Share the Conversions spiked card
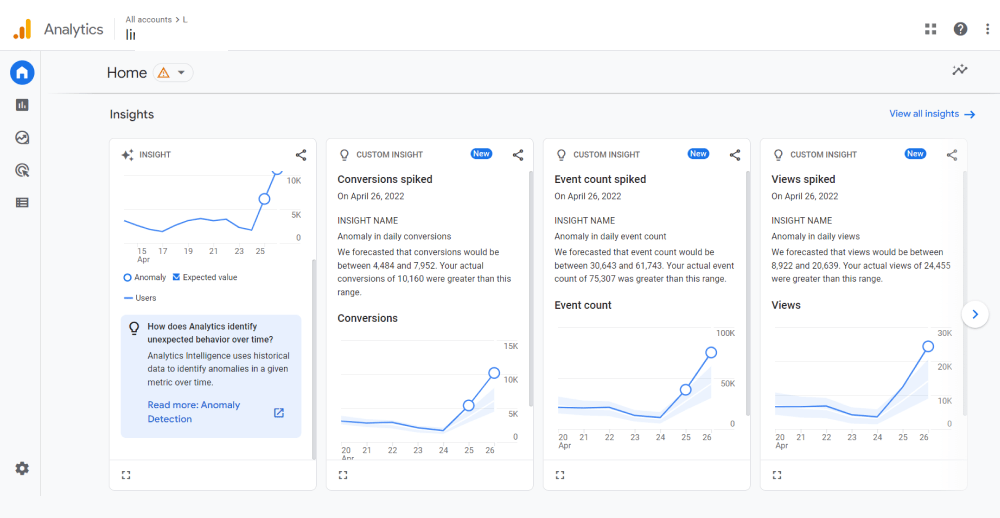 click(518, 154)
